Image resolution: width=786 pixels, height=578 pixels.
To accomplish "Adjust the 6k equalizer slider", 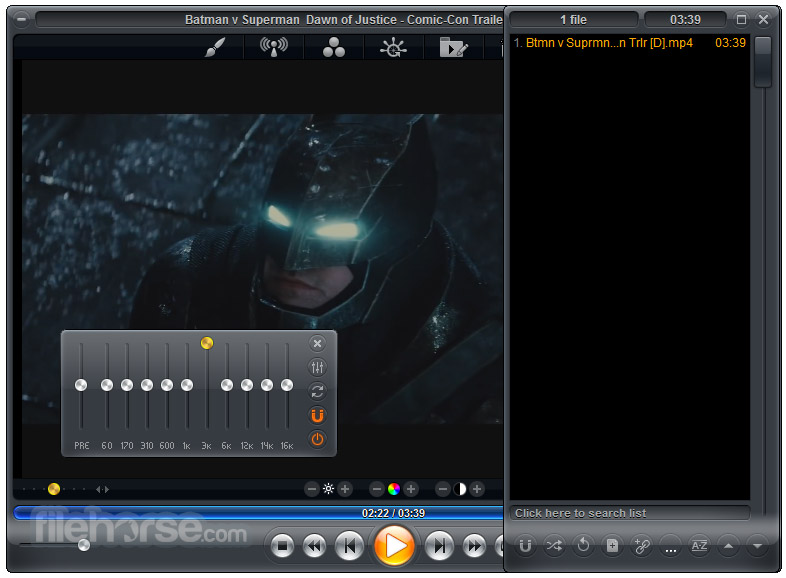I will [227, 385].
